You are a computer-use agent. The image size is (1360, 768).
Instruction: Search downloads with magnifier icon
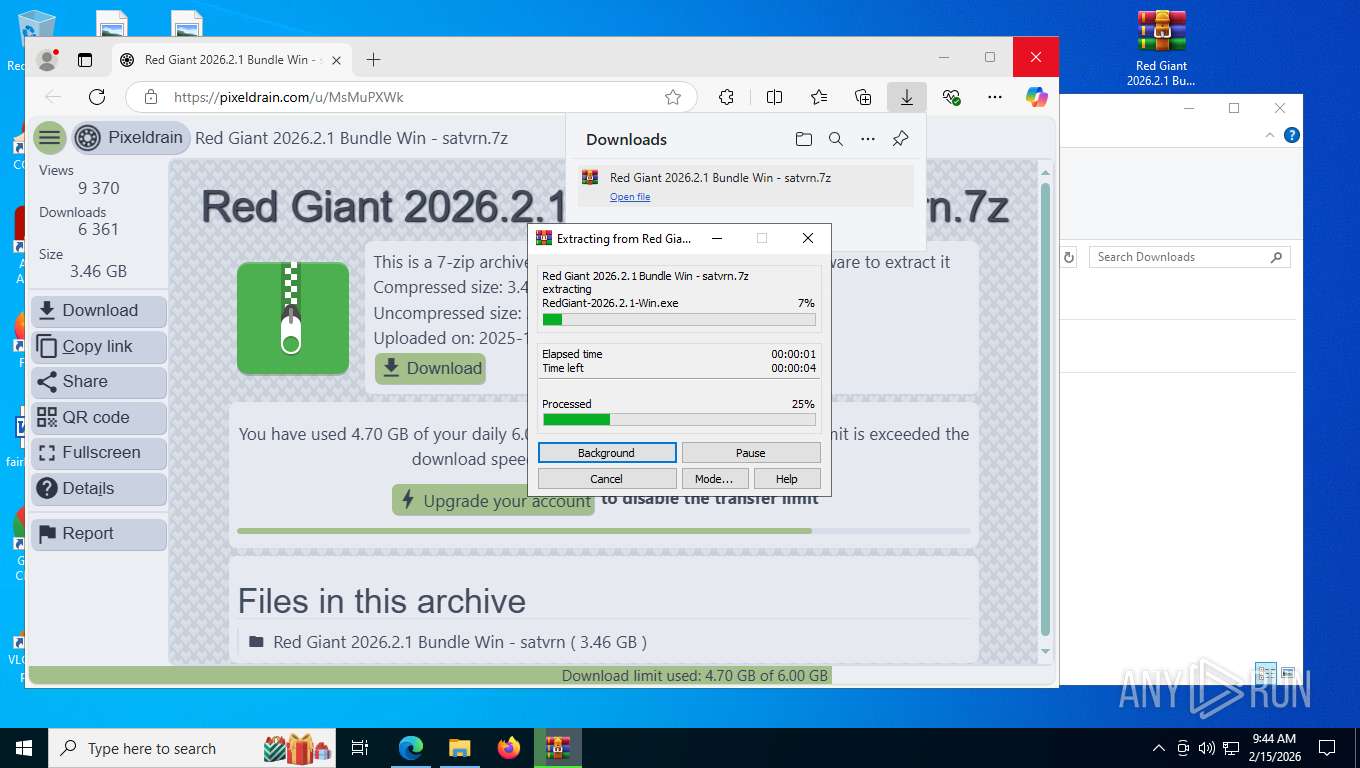(x=836, y=139)
